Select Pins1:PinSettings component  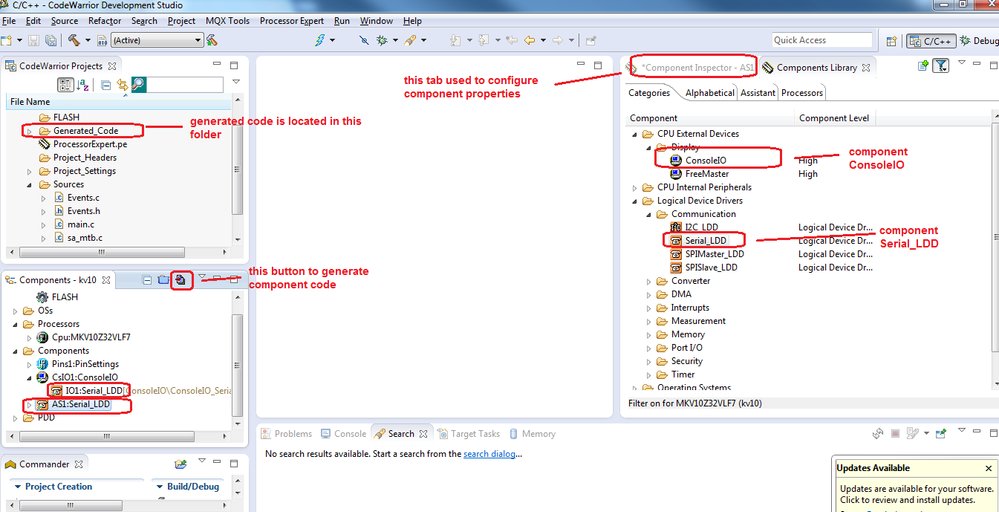pos(79,364)
